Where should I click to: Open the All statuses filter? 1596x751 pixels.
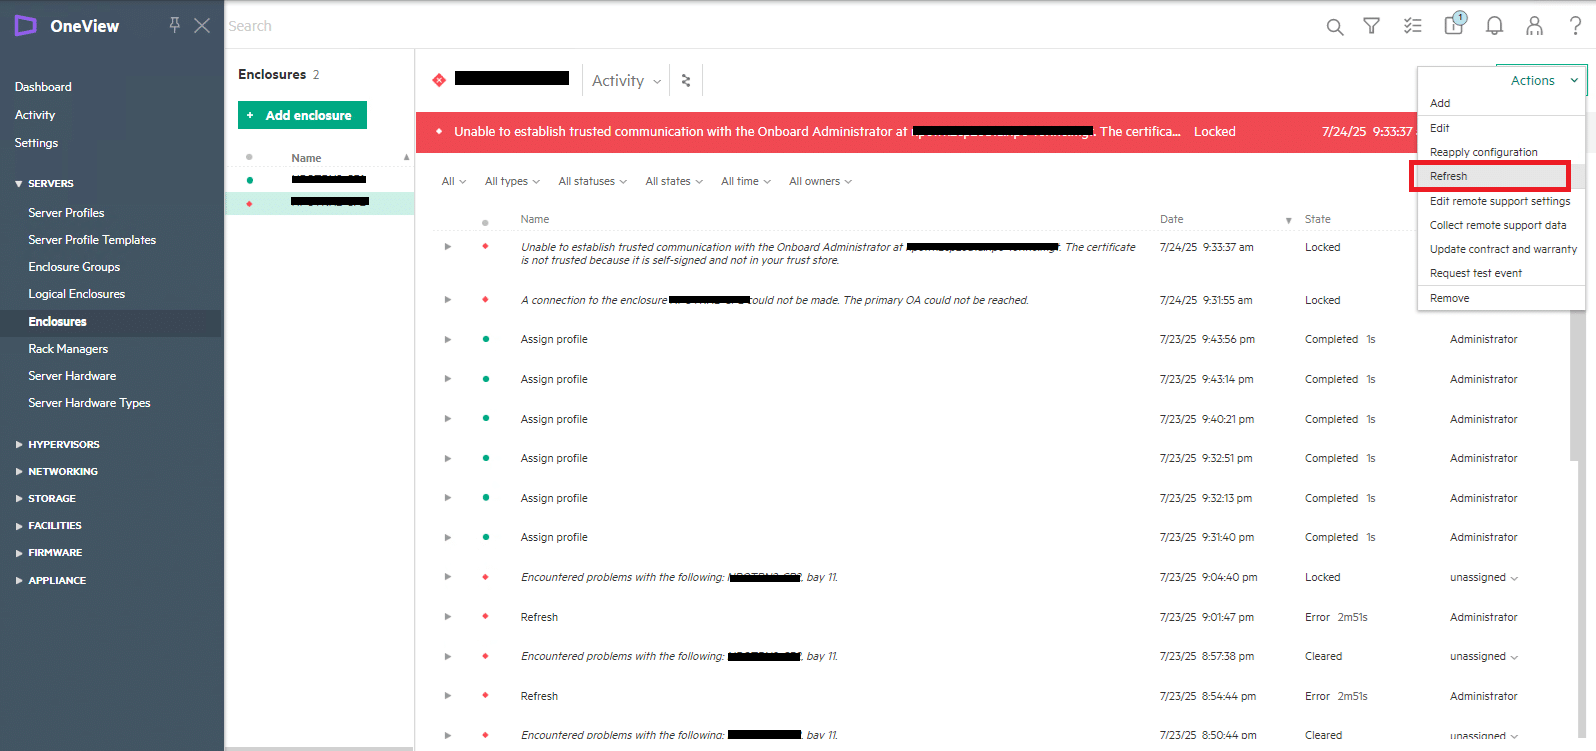click(x=592, y=181)
